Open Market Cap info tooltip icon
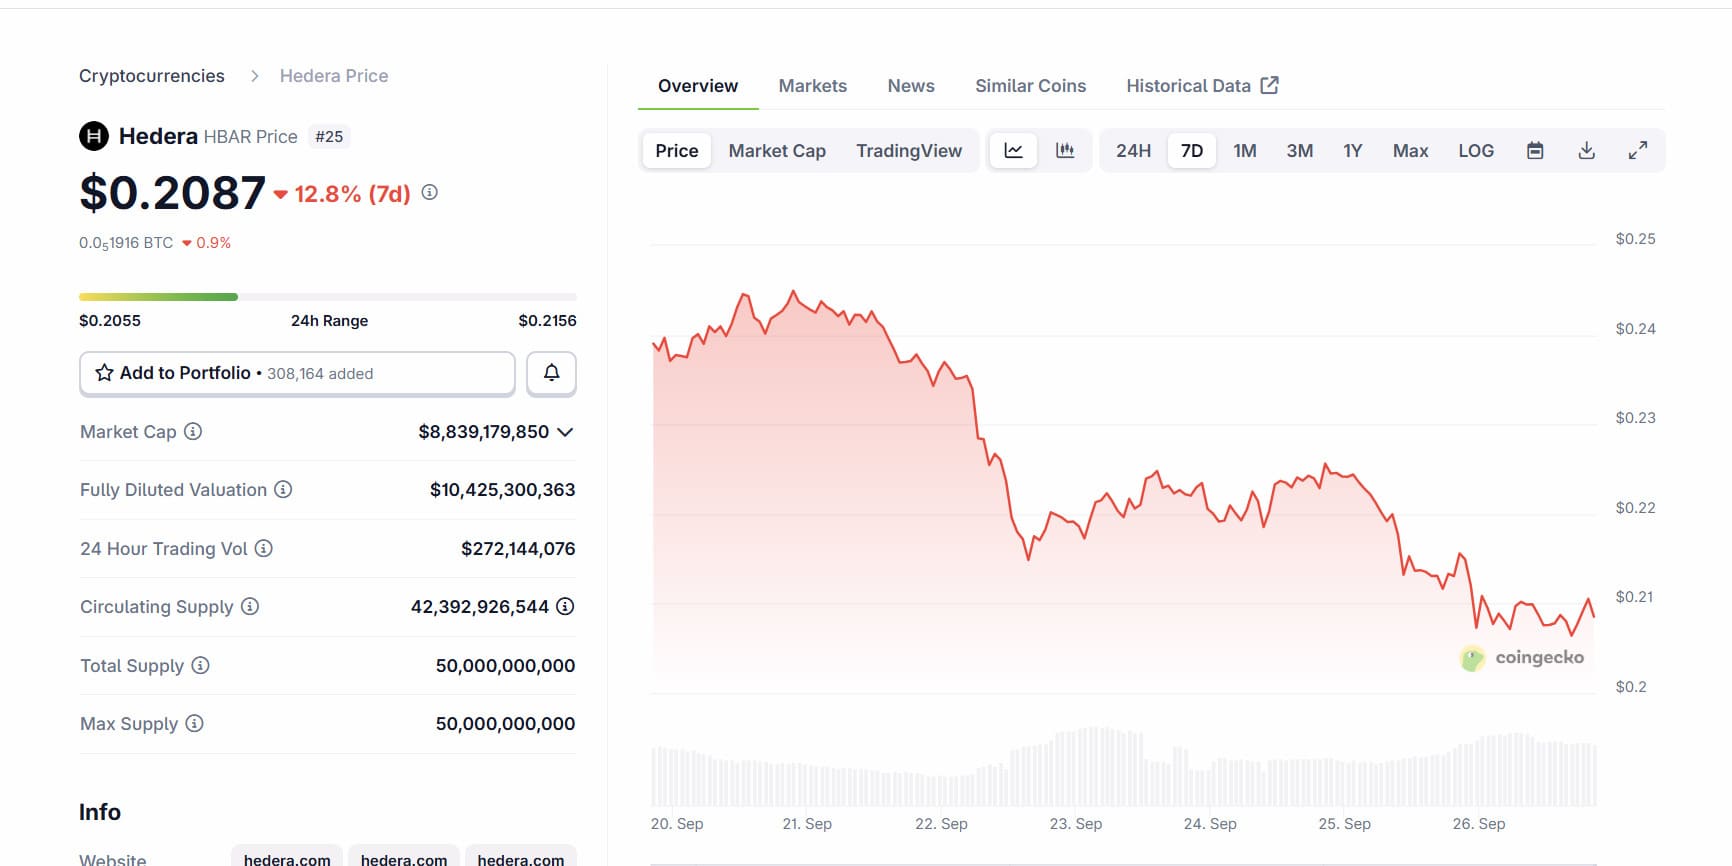The width and height of the screenshot is (1732, 866). tap(193, 431)
